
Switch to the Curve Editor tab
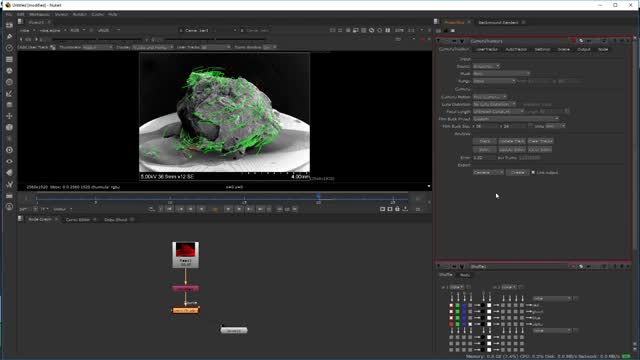pyautogui.click(x=78, y=220)
